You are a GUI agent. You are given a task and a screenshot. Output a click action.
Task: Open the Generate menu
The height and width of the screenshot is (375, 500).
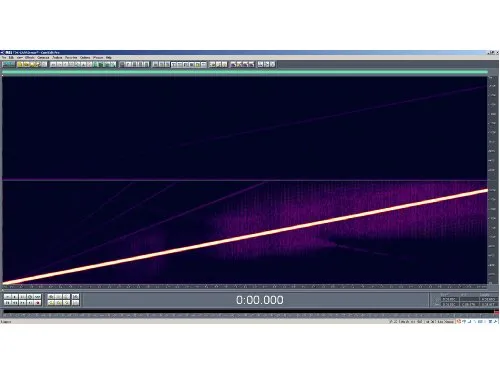click(x=43, y=58)
